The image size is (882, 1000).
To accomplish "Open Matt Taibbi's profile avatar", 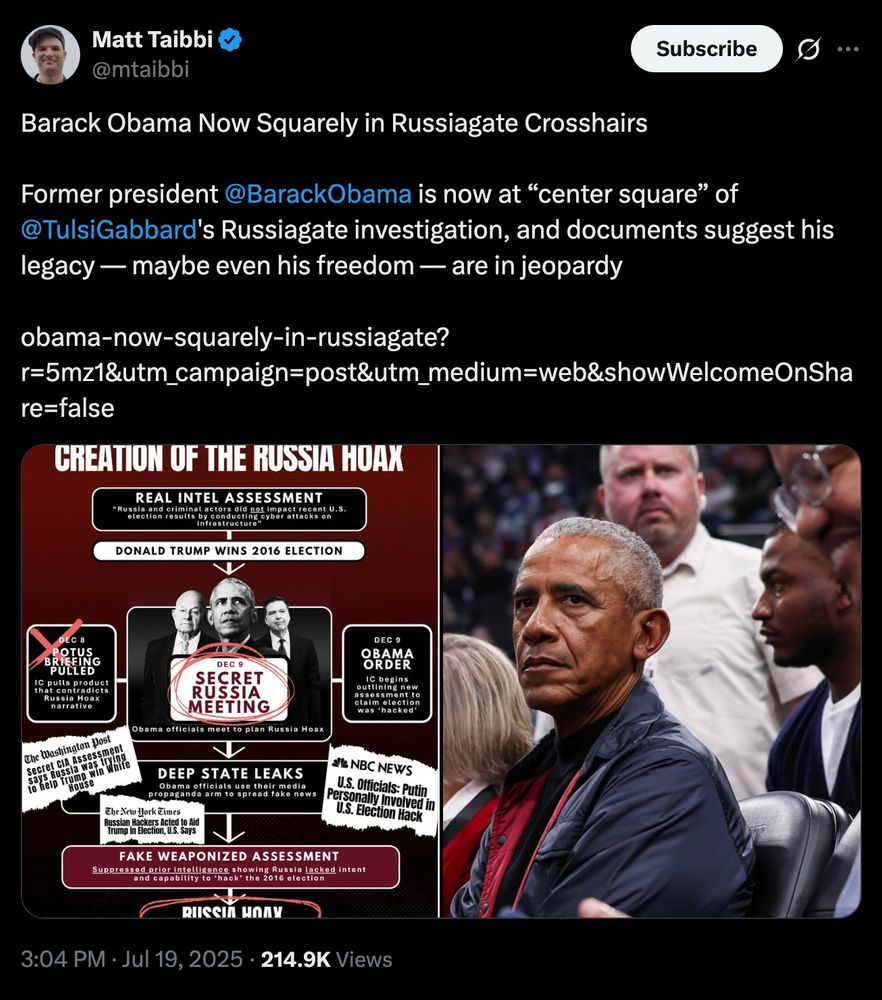I will tap(50, 54).
